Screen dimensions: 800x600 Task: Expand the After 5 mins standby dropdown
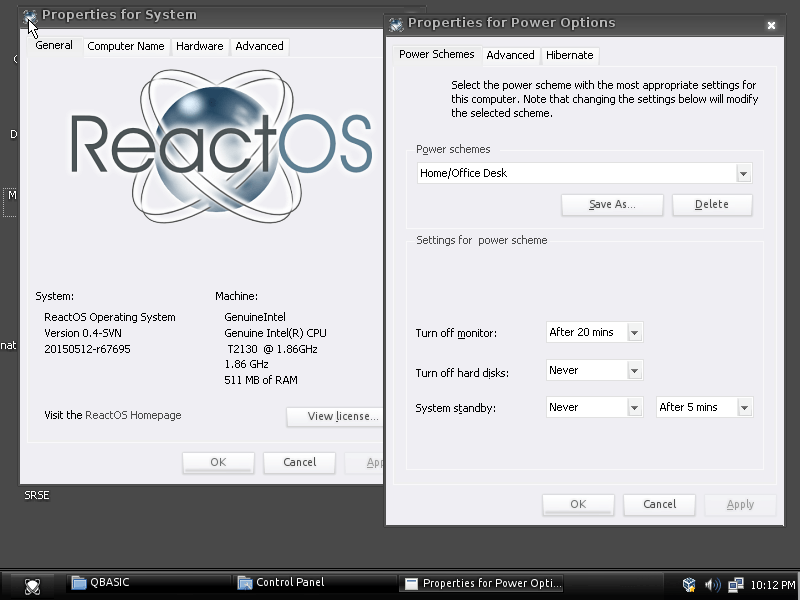(x=744, y=407)
